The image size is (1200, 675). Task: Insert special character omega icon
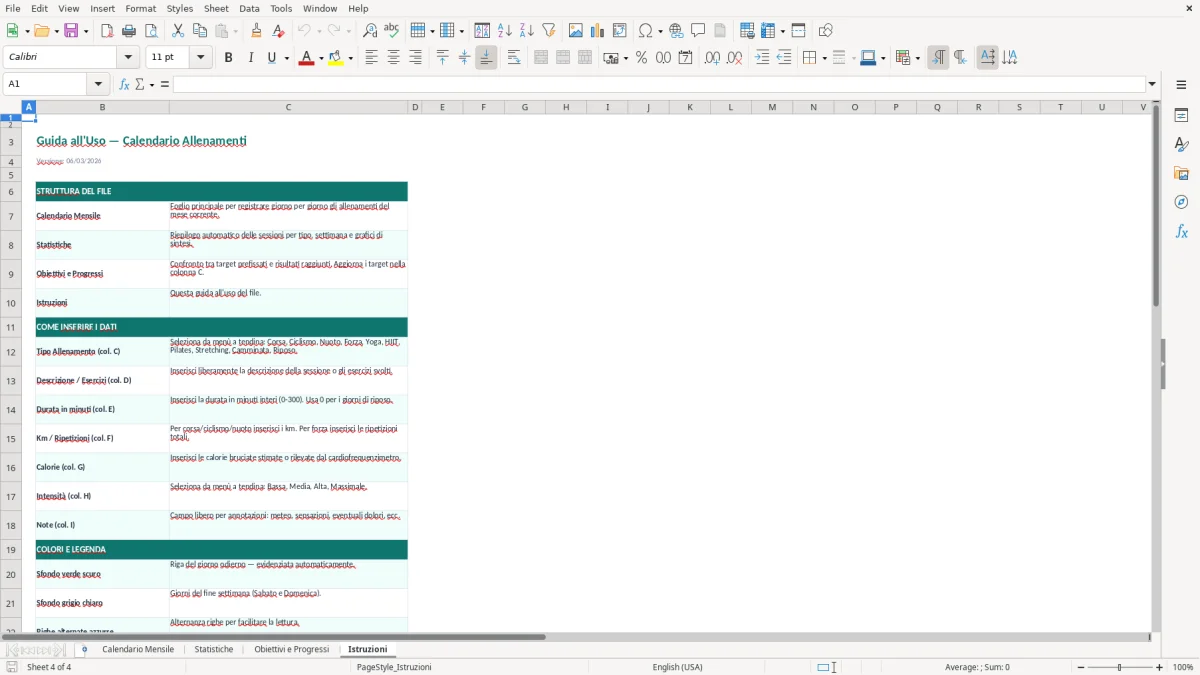click(645, 31)
